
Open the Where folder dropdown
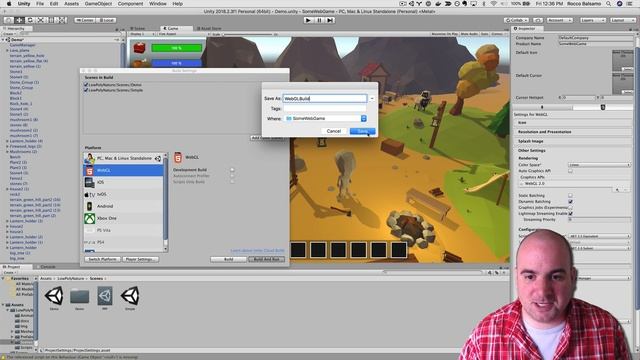pos(325,118)
